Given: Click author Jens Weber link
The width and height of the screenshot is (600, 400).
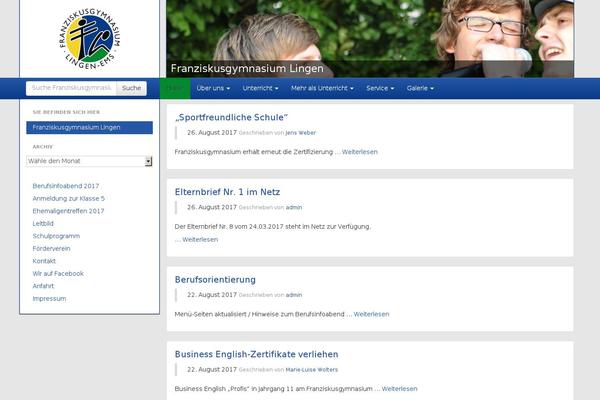Looking at the screenshot, I should pyautogui.click(x=301, y=133).
